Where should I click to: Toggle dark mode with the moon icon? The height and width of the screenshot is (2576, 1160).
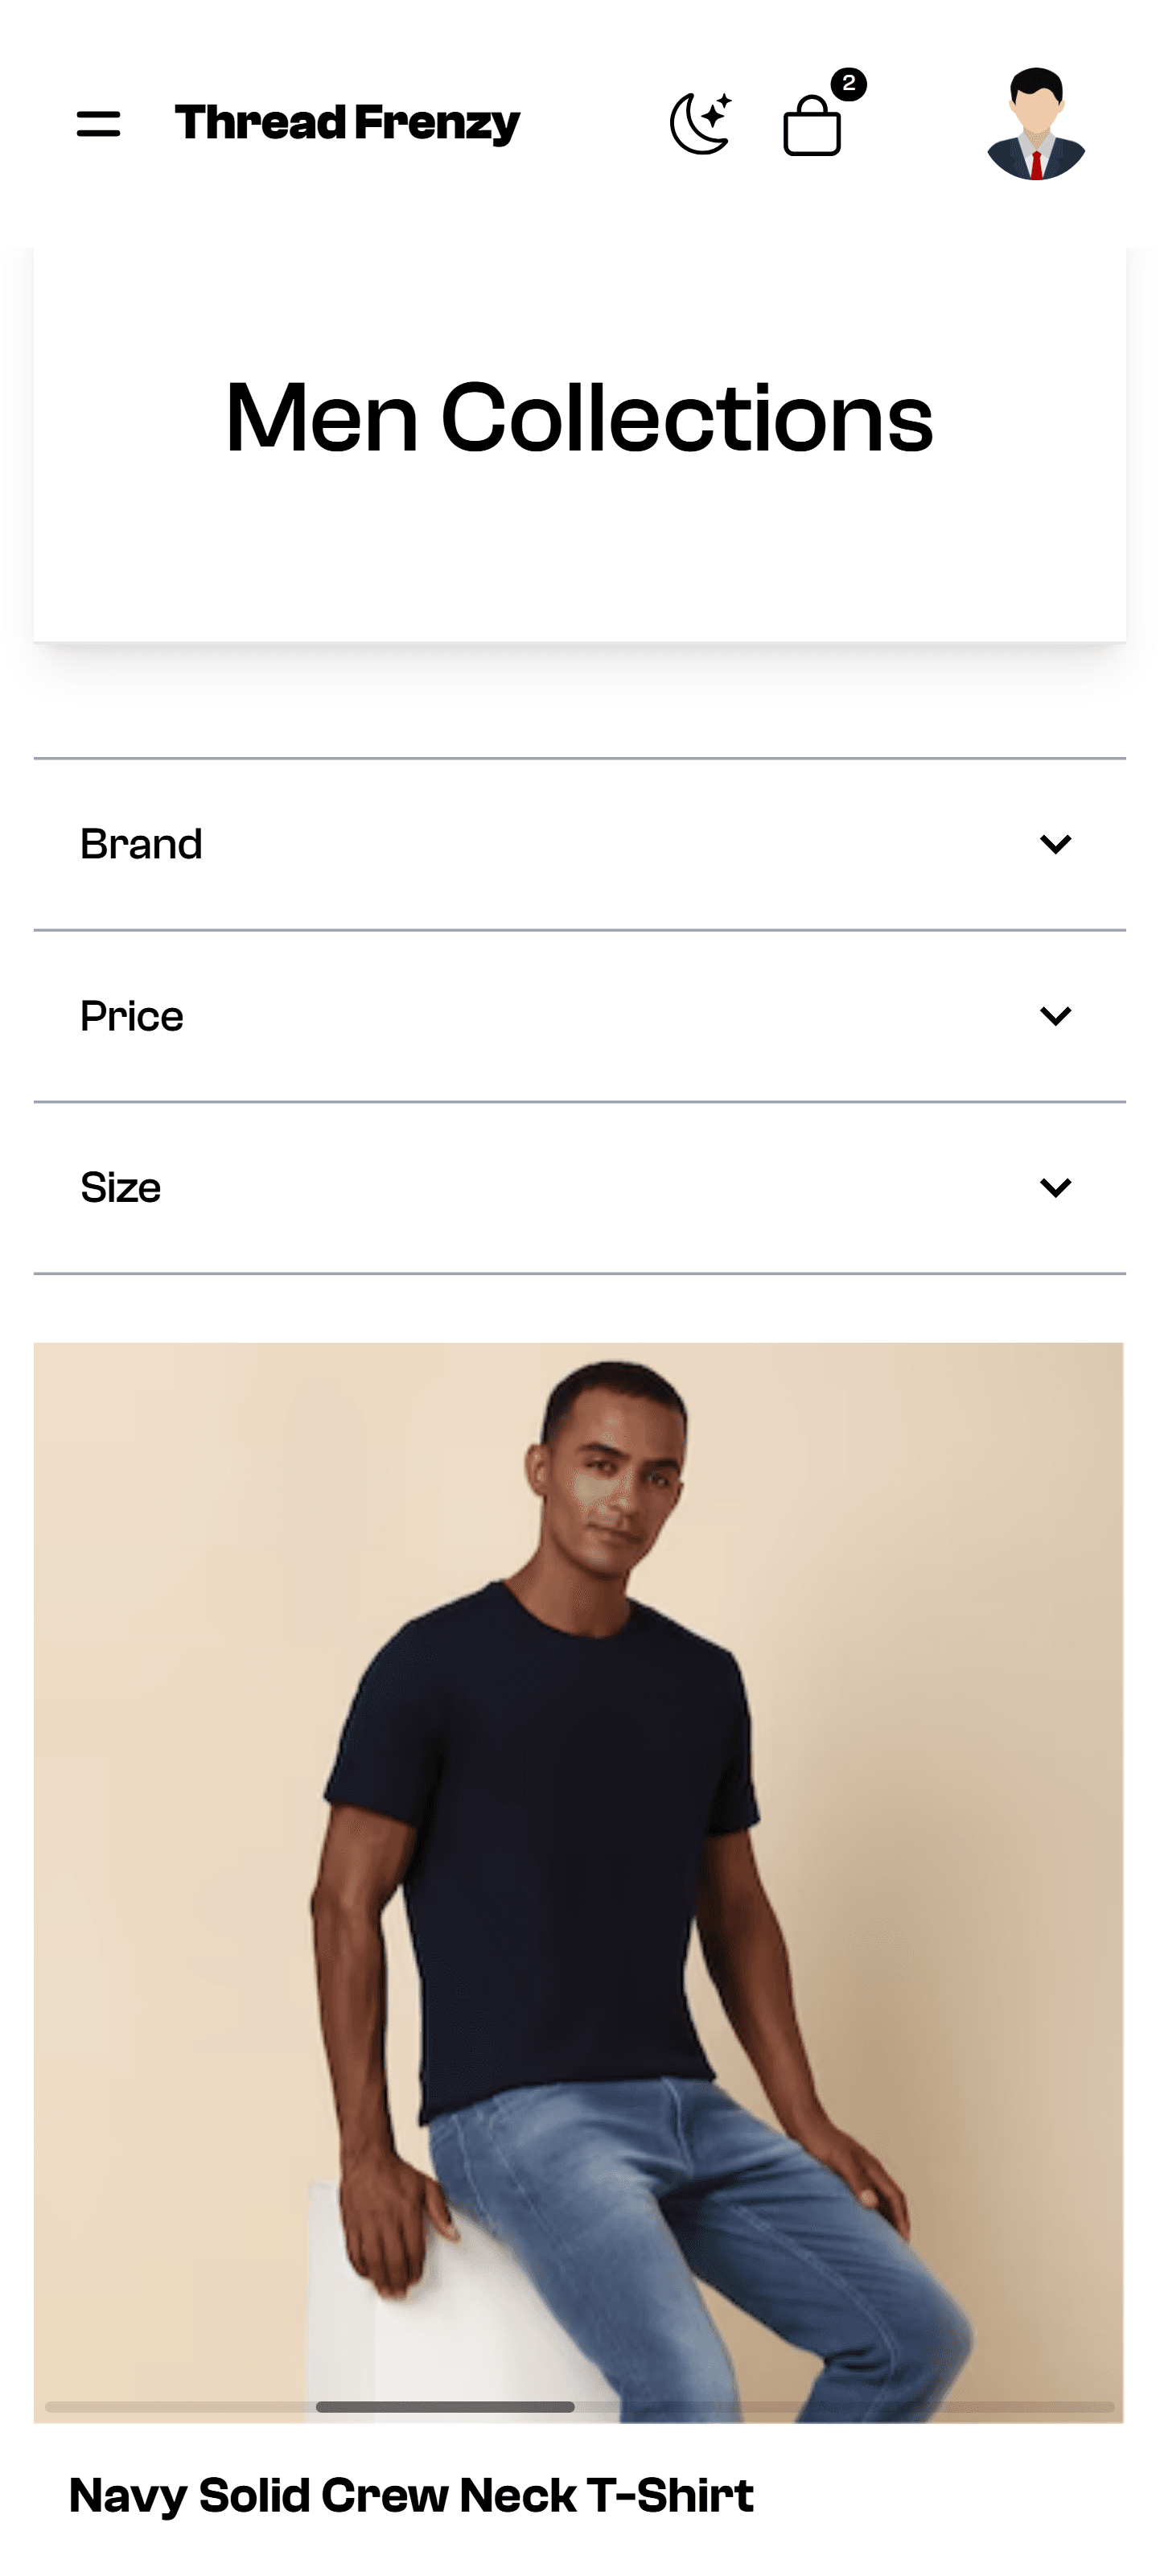point(700,124)
